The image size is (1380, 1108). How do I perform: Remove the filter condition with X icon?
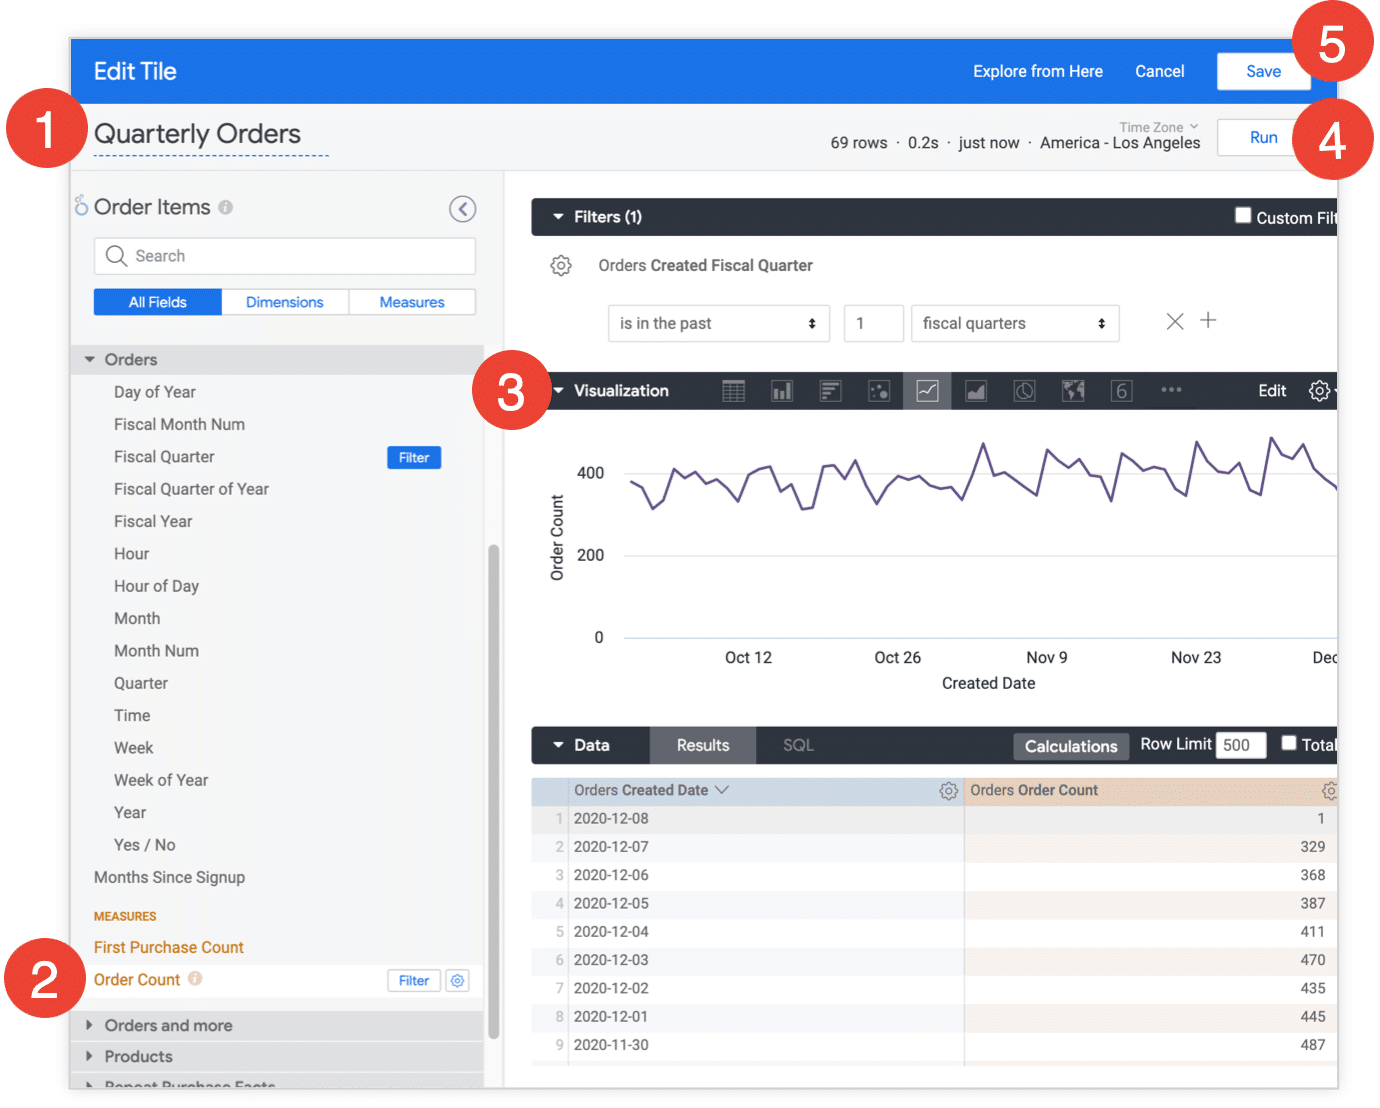tap(1175, 321)
